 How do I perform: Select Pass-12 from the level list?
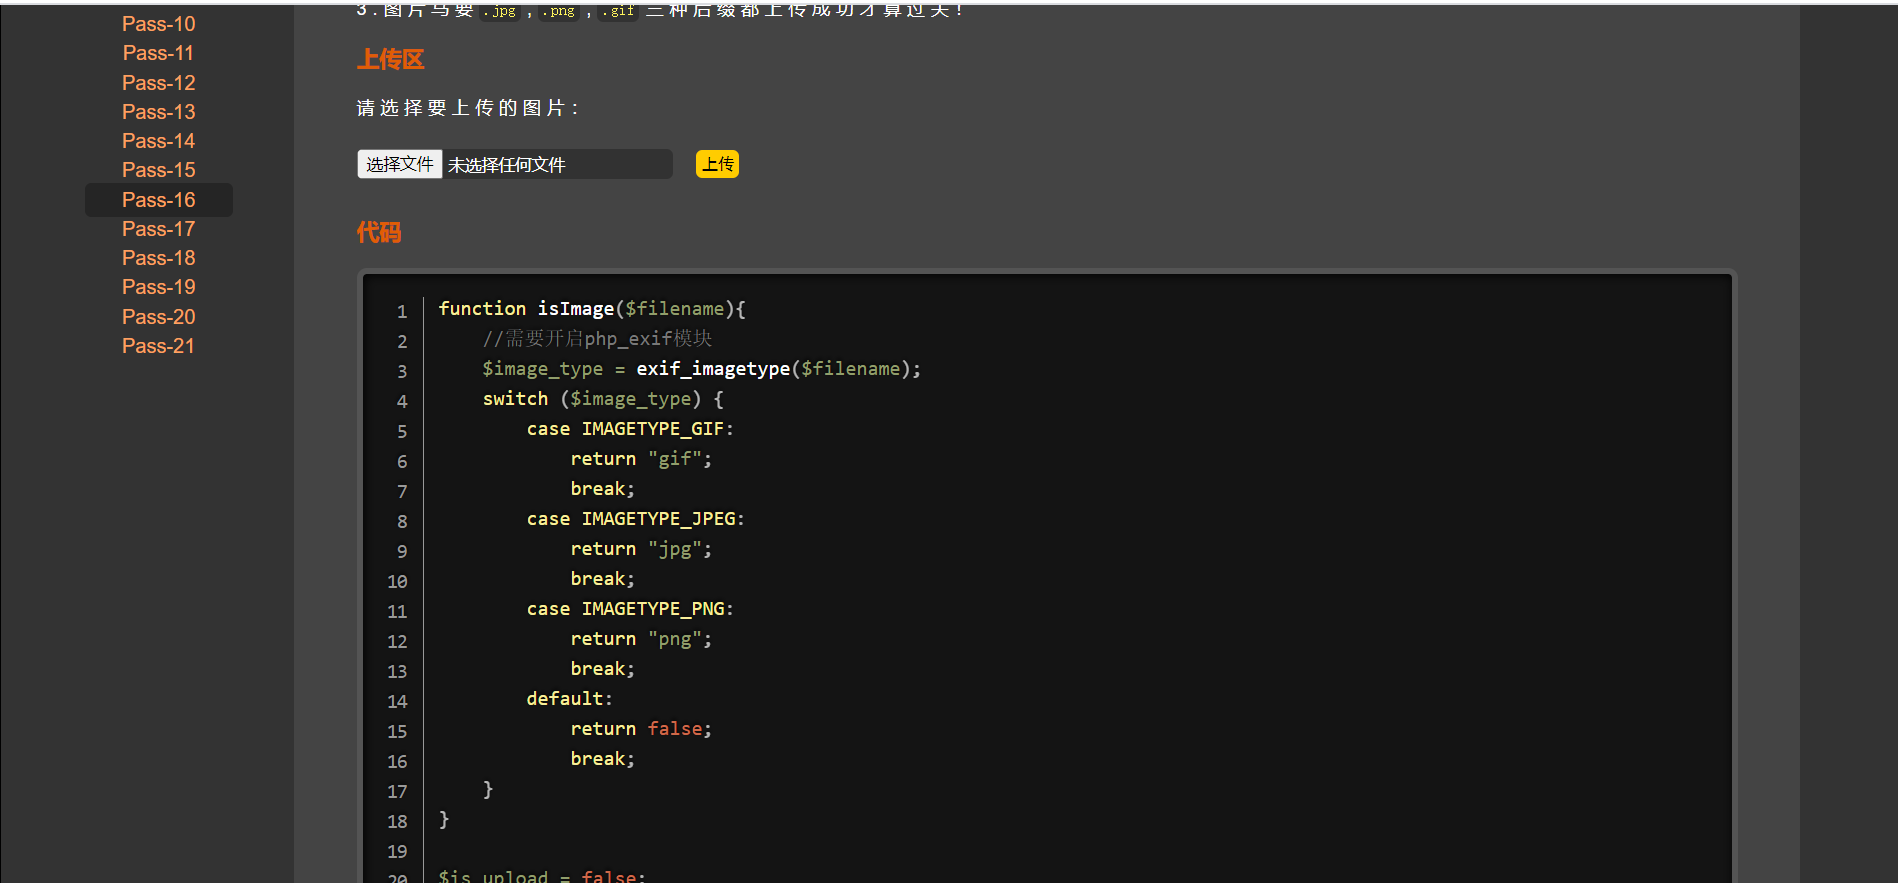click(x=158, y=83)
